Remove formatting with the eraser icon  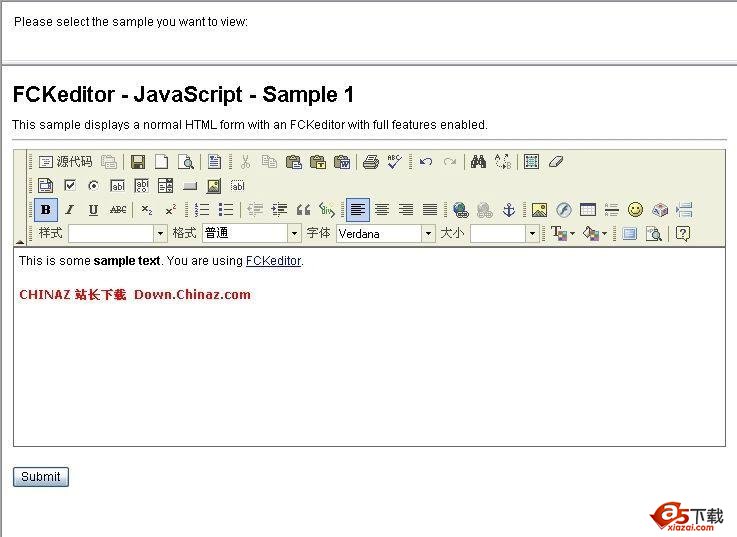(x=556, y=162)
